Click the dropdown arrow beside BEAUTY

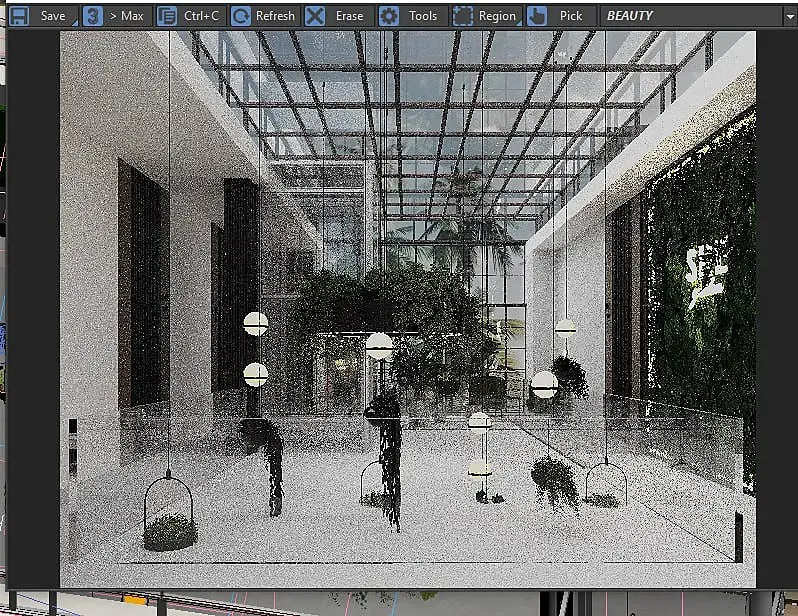pyautogui.click(x=790, y=16)
